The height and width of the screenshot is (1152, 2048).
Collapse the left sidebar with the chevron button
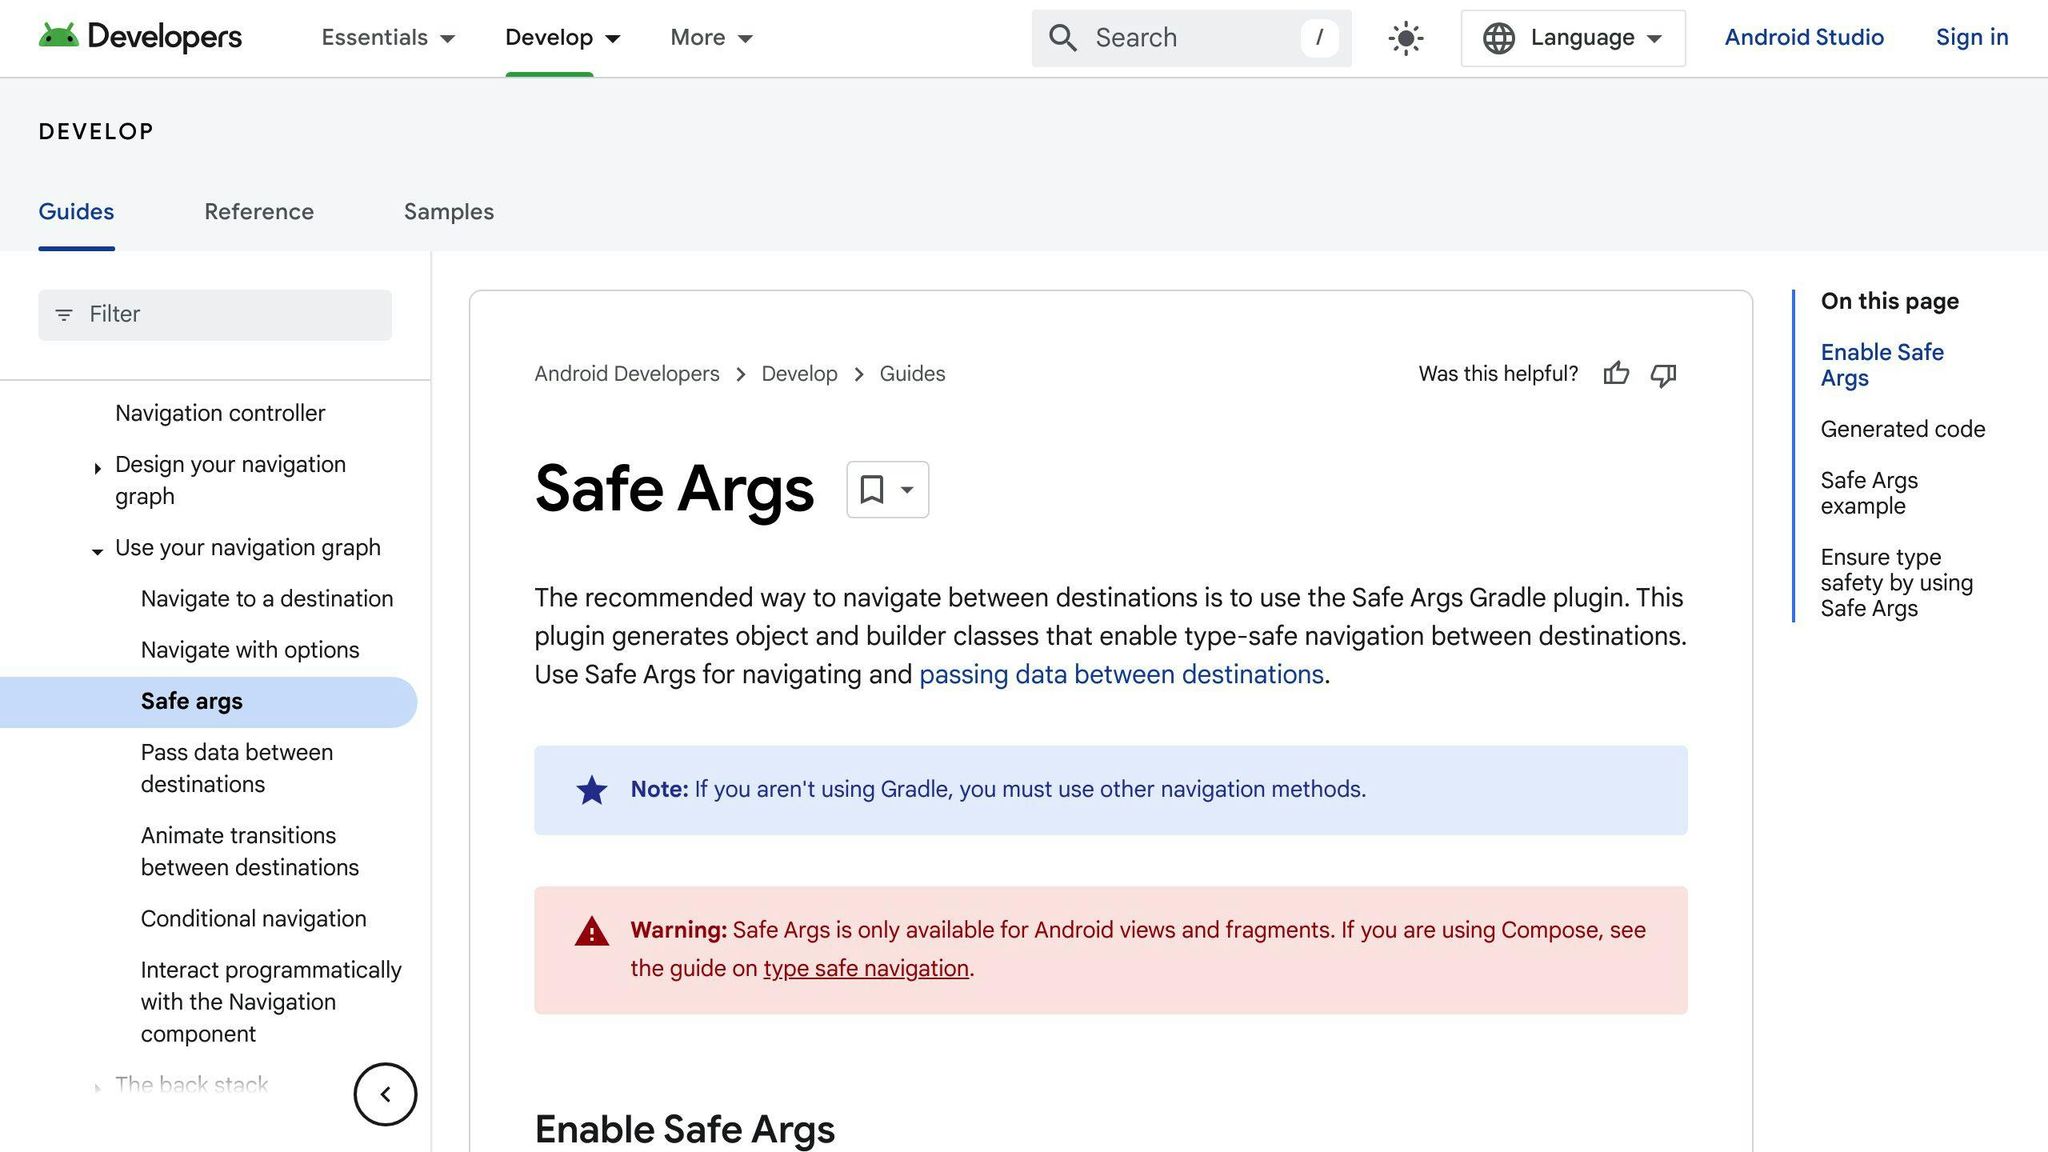(x=385, y=1094)
